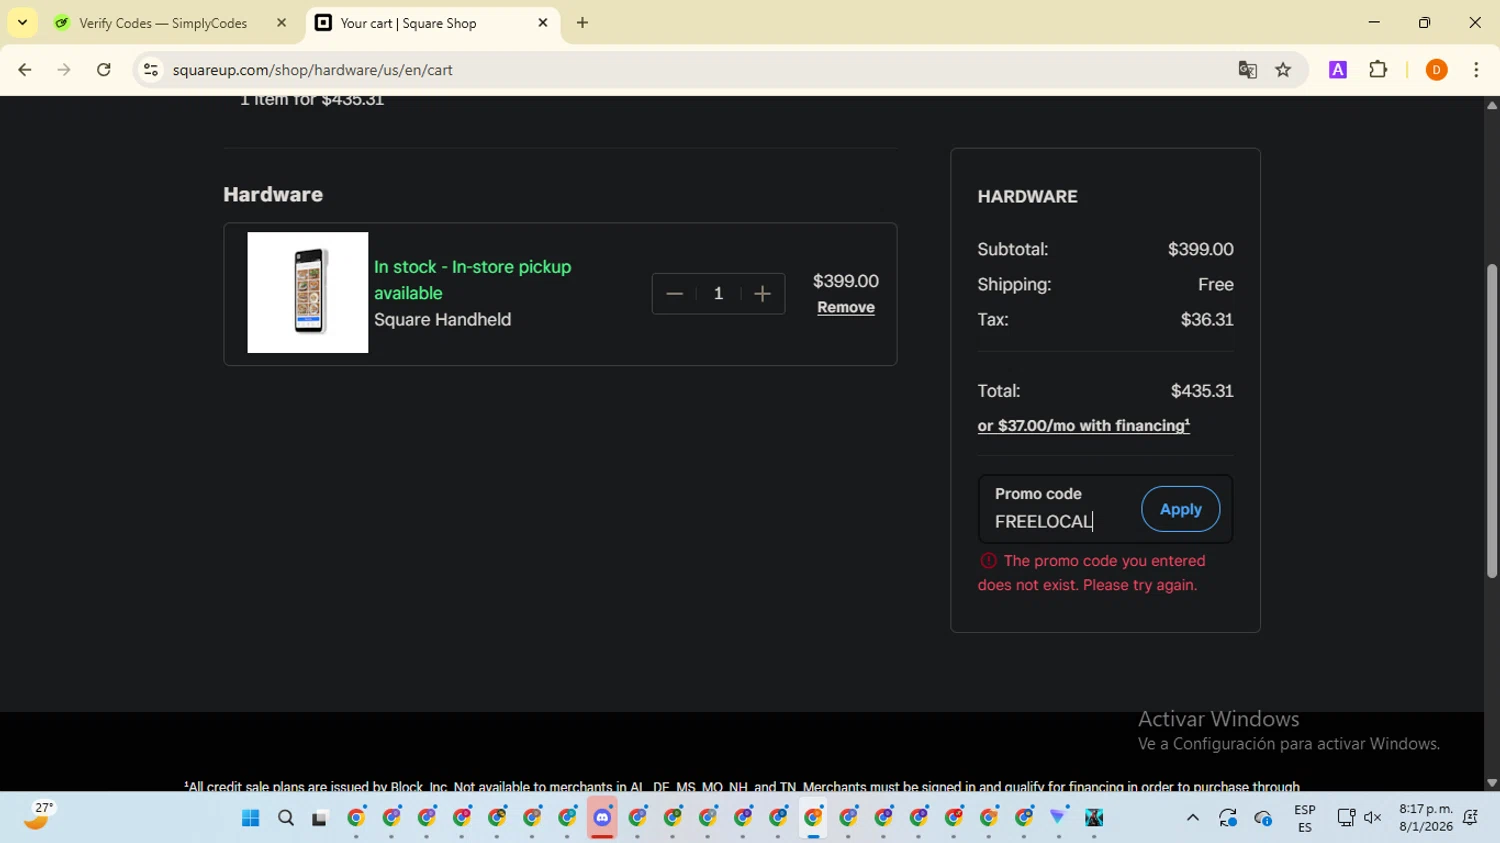Close the Your cart Square Shop tab
The image size is (1500, 843).
543,23
